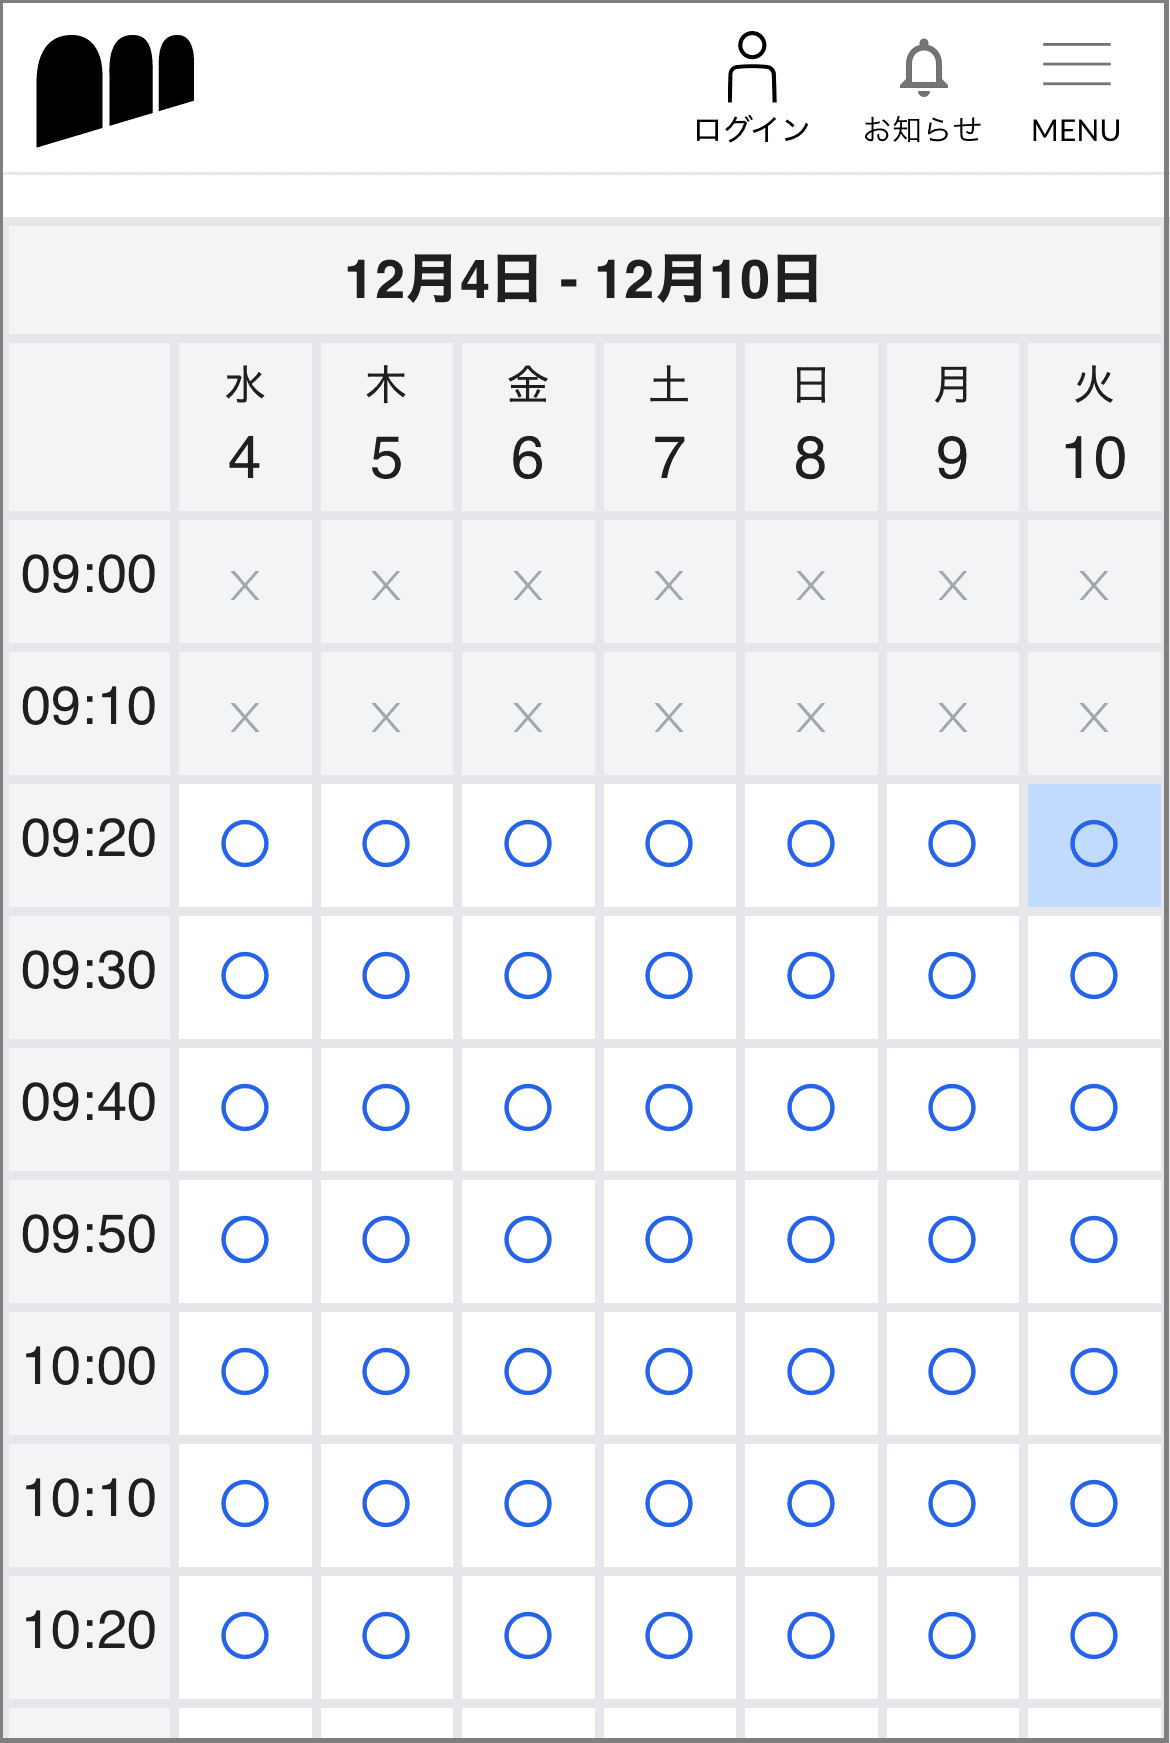Click the 土 7 day column header

(669, 427)
